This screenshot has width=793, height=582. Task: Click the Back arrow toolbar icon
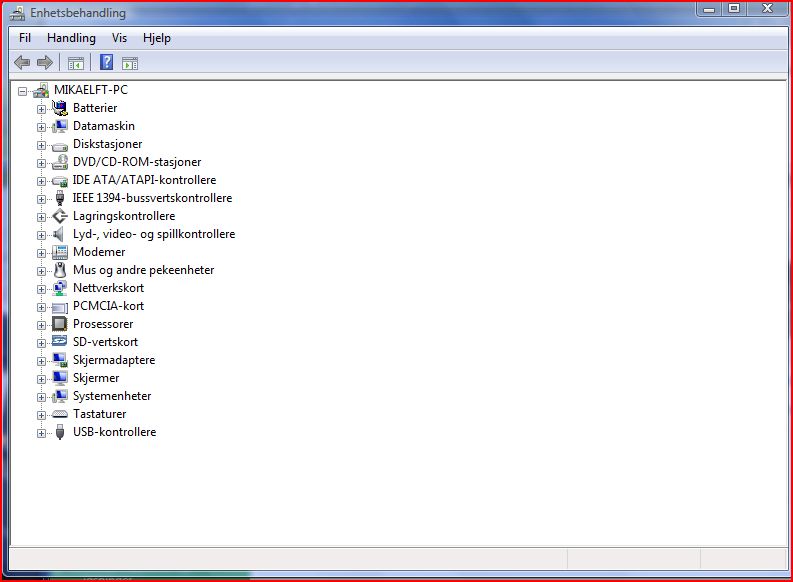22,63
